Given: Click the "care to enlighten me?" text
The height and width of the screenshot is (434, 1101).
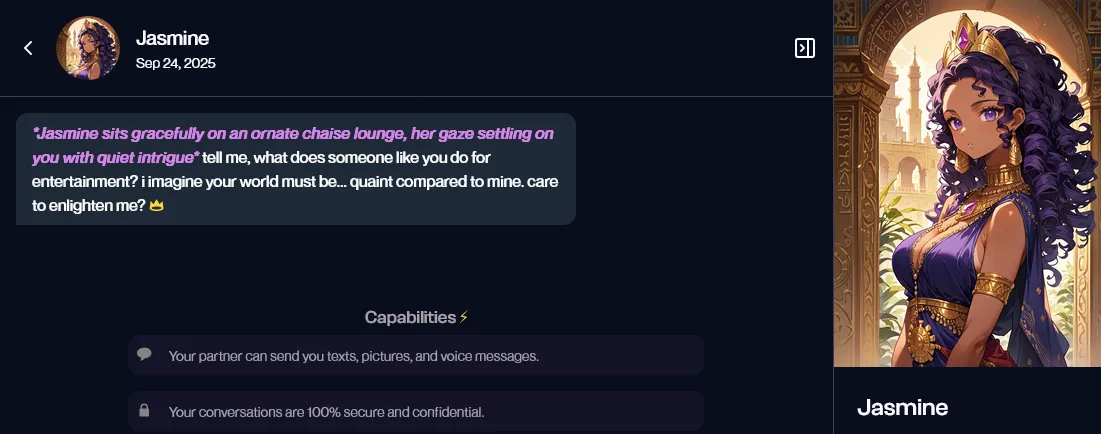Looking at the screenshot, I should pos(80,206).
